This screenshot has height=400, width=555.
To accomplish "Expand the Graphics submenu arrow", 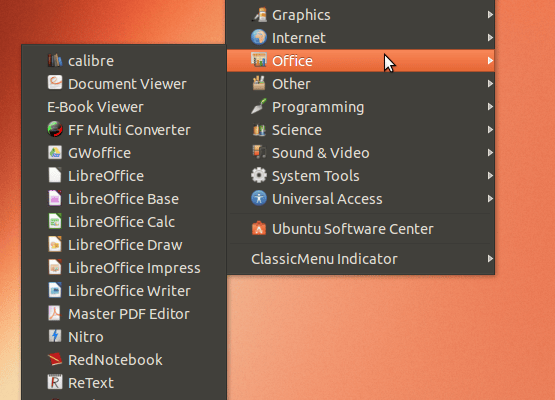I will click(490, 15).
